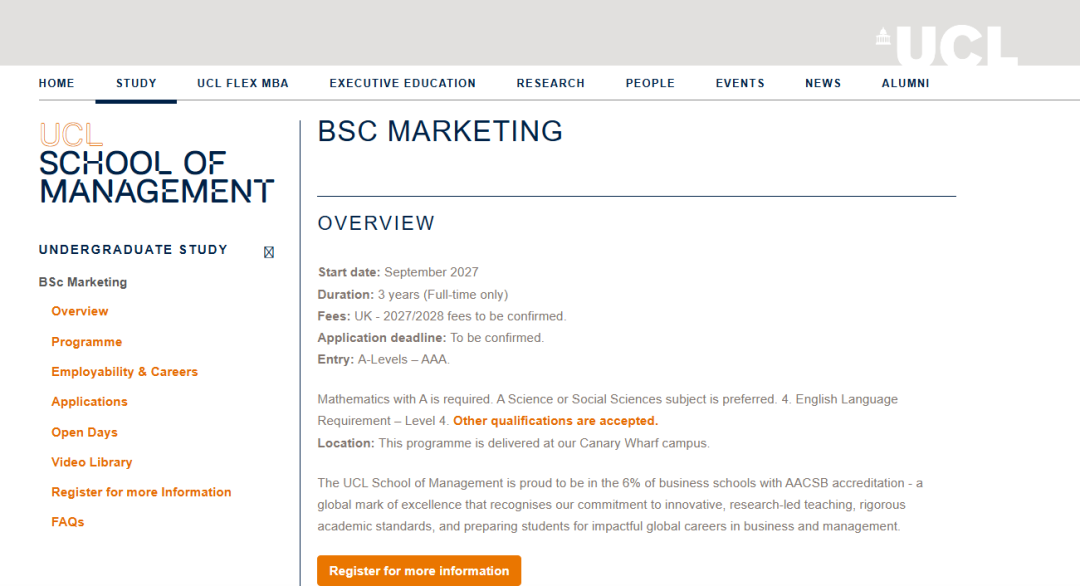Click the UCL logo in header
1080x586 pixels.
[946, 45]
